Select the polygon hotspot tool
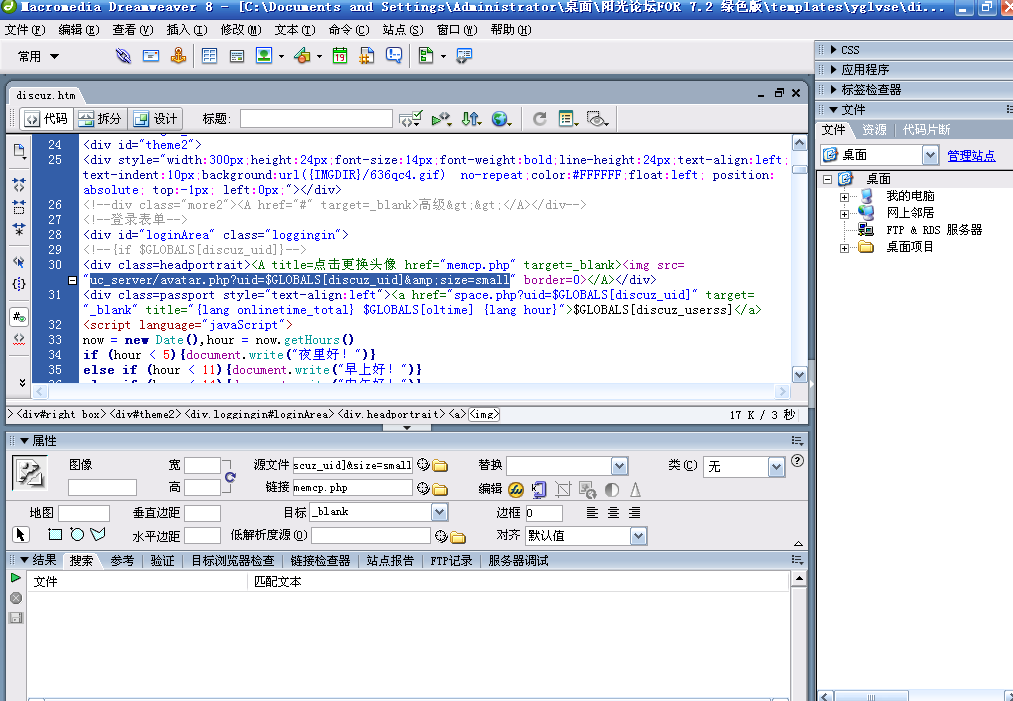The height and width of the screenshot is (701, 1013). tap(98, 535)
